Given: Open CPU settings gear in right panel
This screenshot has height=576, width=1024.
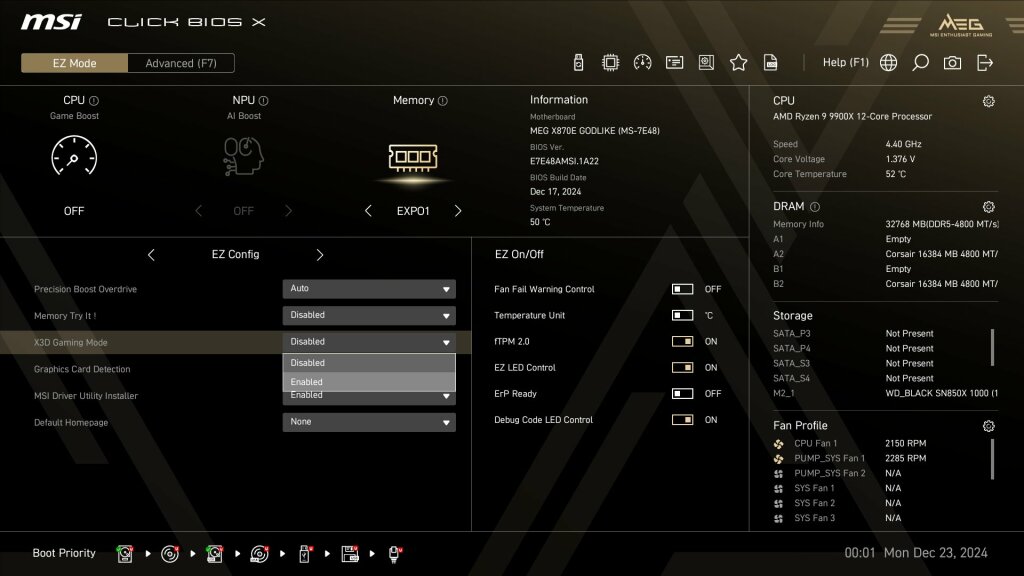Looking at the screenshot, I should pyautogui.click(x=989, y=101).
